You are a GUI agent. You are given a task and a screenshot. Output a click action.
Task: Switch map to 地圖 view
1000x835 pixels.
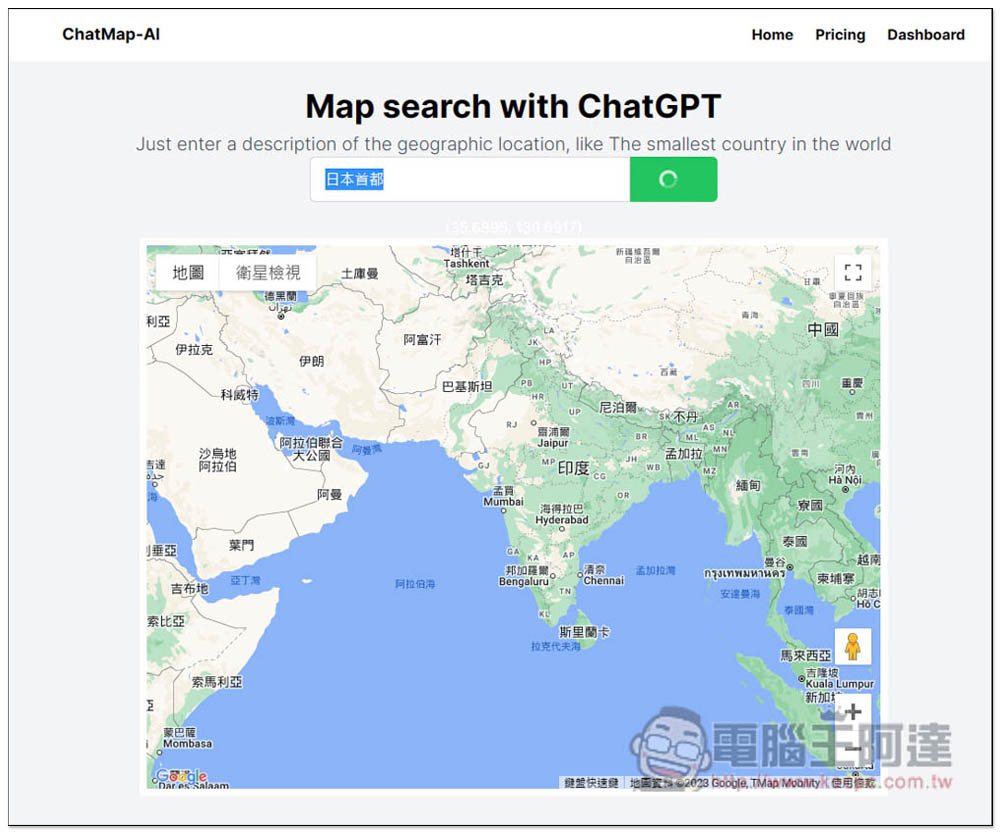[x=188, y=273]
